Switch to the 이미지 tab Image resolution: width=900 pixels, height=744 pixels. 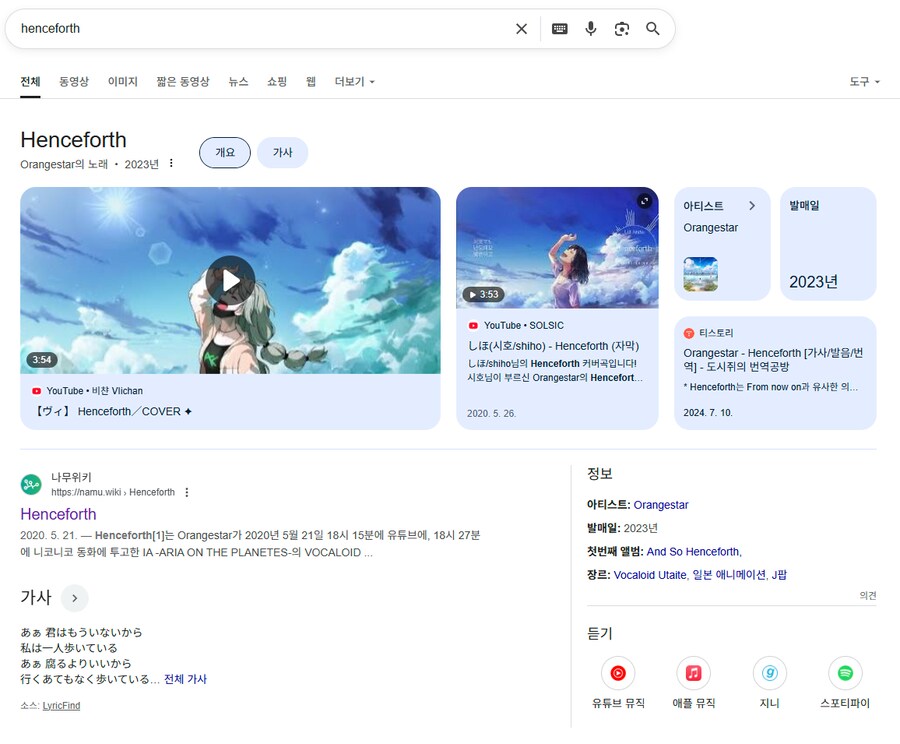pyautogui.click(x=123, y=82)
